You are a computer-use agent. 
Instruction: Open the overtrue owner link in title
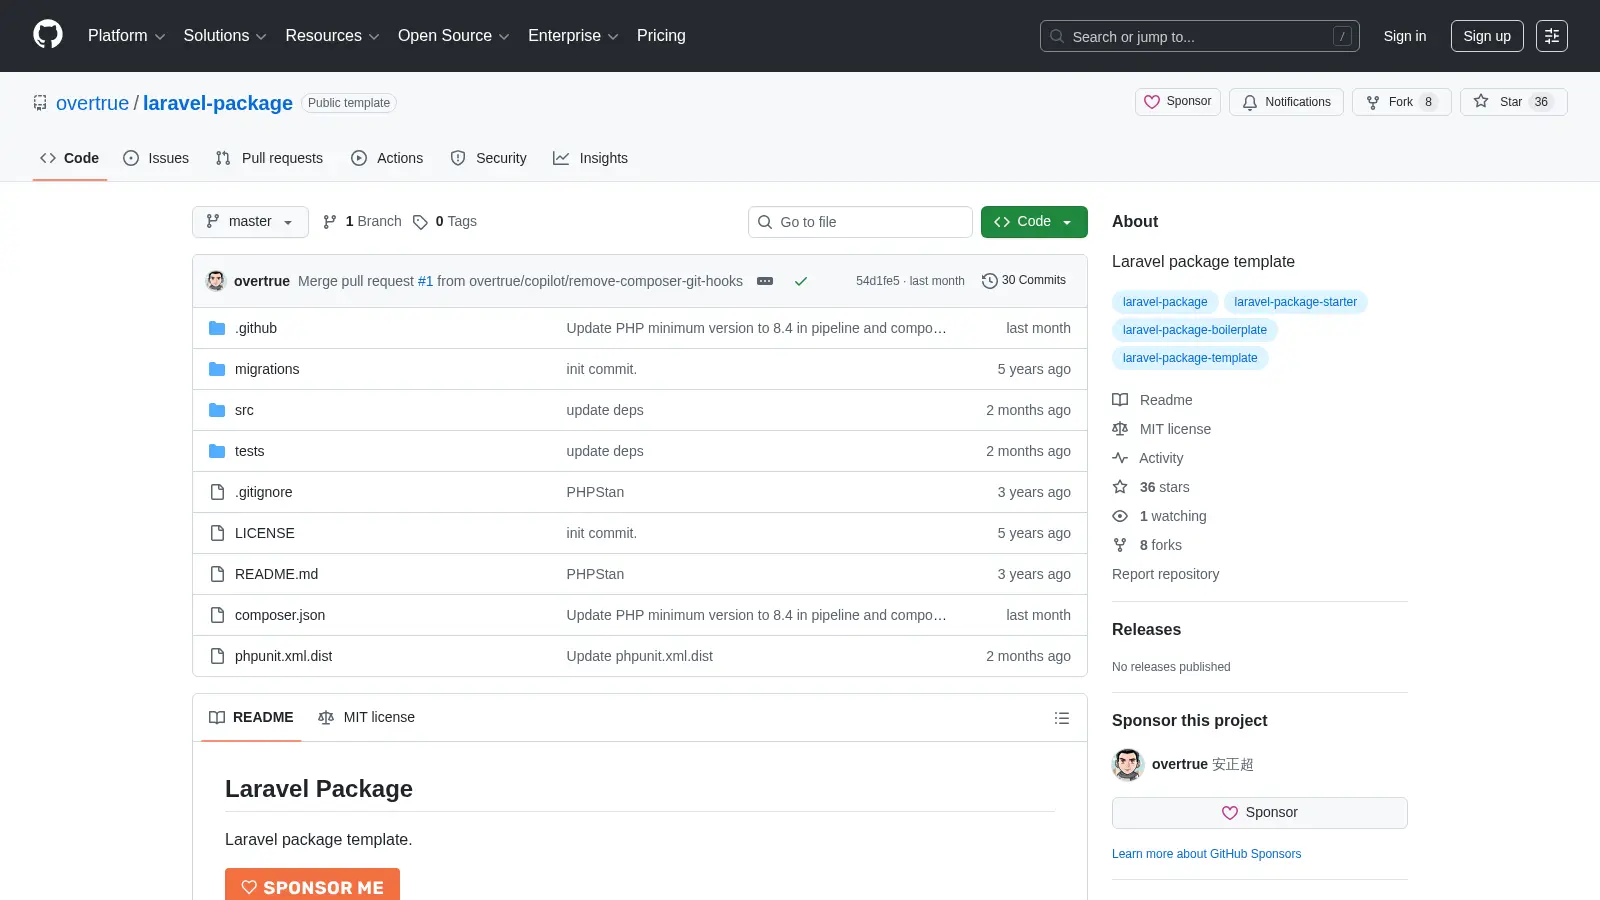tap(92, 103)
